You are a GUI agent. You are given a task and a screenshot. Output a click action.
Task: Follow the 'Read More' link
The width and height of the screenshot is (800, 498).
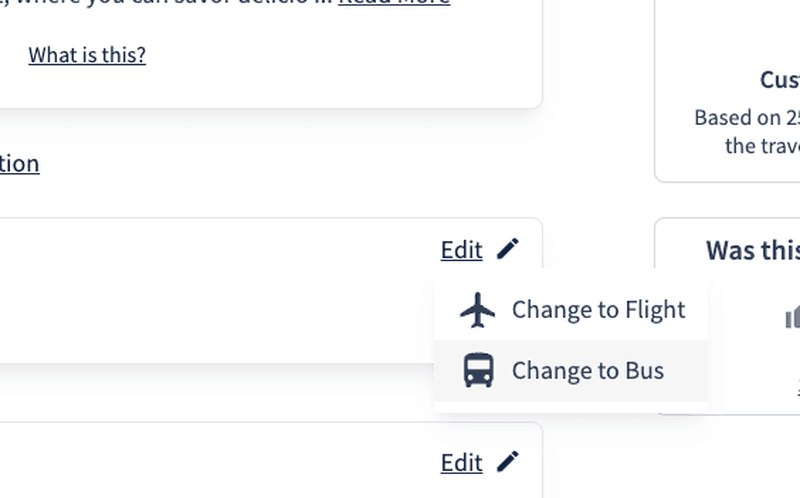tap(394, 3)
